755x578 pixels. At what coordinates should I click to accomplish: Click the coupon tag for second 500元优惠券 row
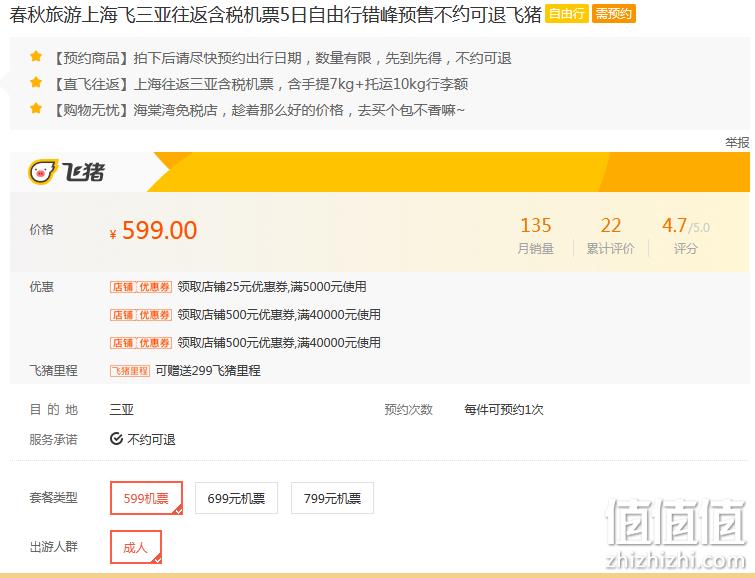click(x=141, y=343)
